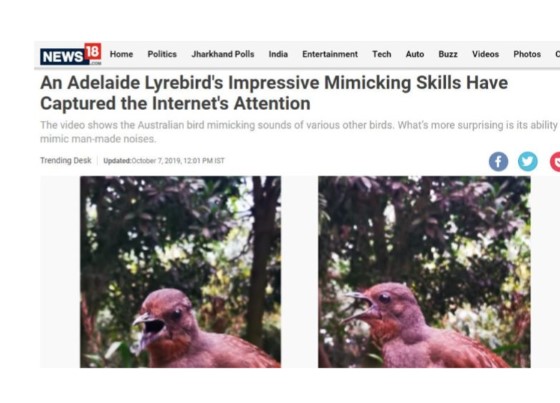Open the Auto section
Screen dimensions: 560x403
[x=415, y=54]
